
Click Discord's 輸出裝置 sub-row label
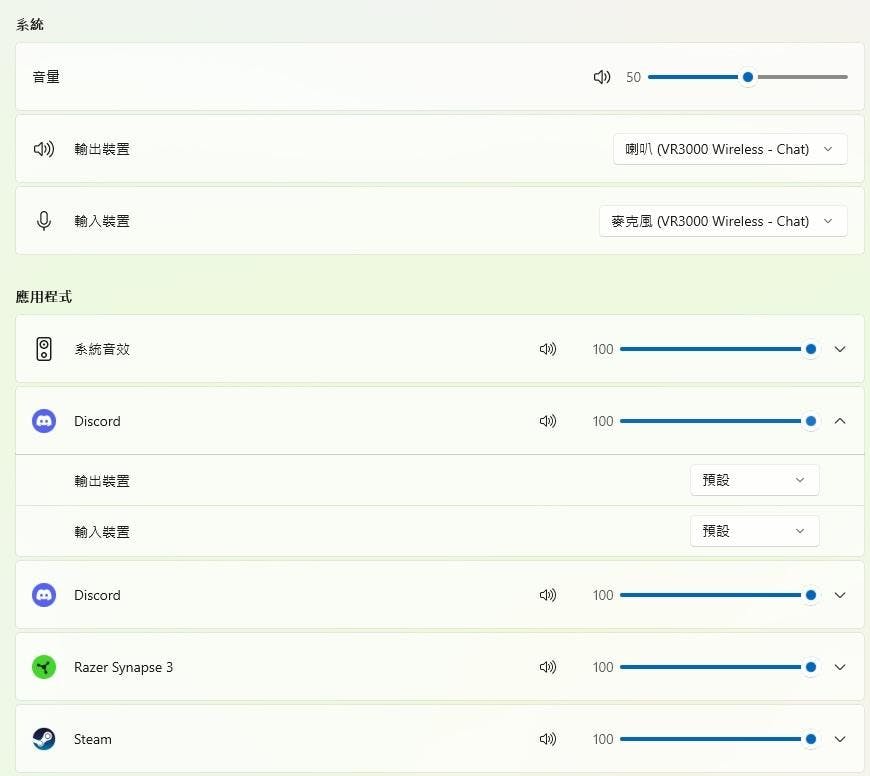pos(102,480)
